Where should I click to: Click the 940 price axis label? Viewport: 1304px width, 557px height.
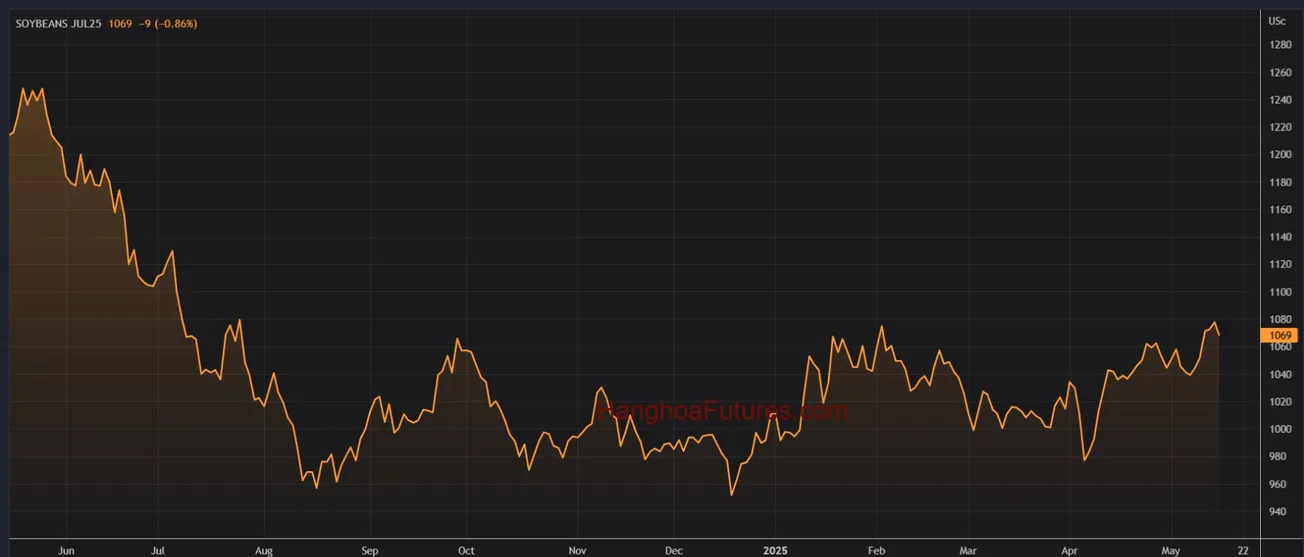(1280, 512)
